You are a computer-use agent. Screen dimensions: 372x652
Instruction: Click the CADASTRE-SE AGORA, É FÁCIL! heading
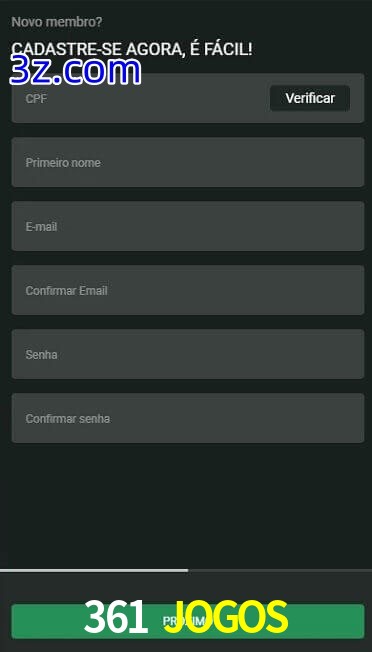click(132, 49)
